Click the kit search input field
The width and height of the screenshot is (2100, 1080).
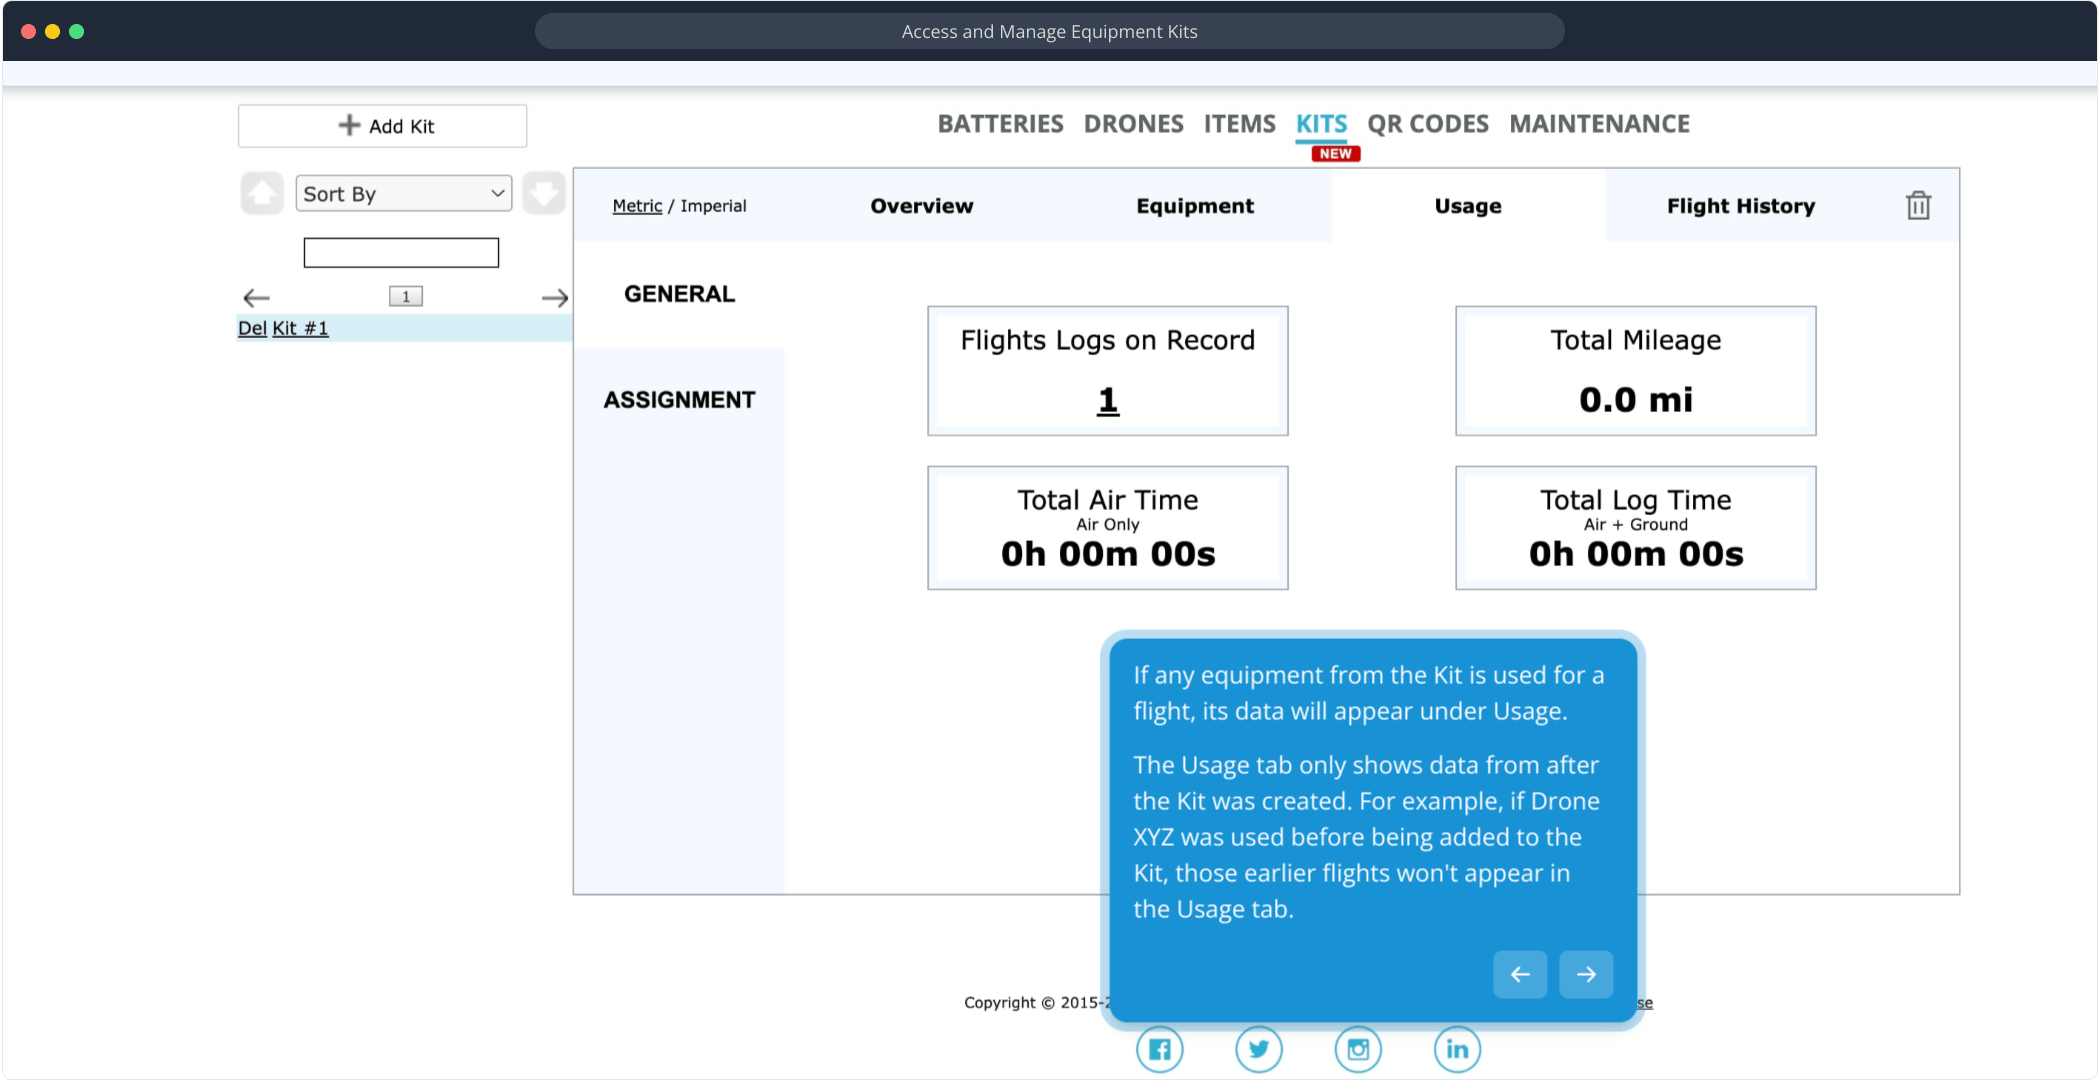(401, 252)
